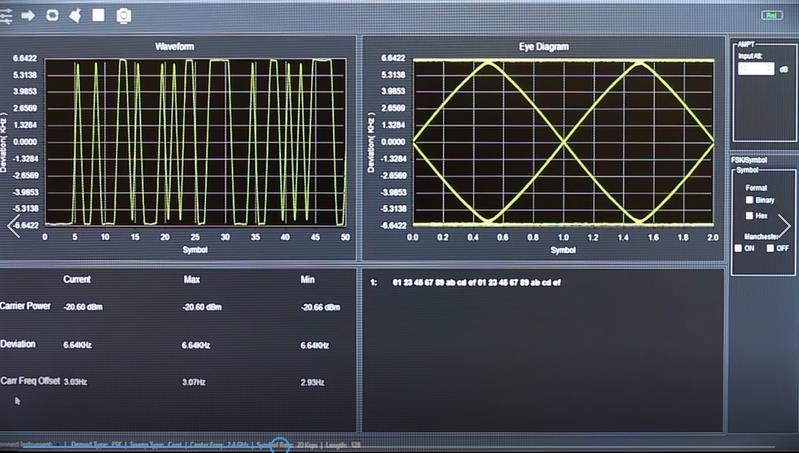
Task: Turn Manchester ON checkbox on
Action: 738,248
